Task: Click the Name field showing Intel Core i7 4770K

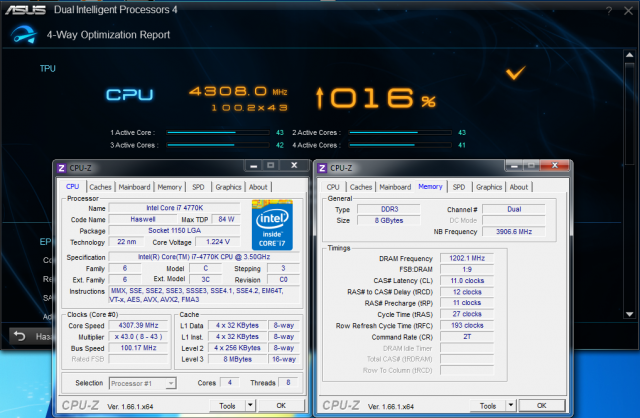Action: [x=175, y=208]
